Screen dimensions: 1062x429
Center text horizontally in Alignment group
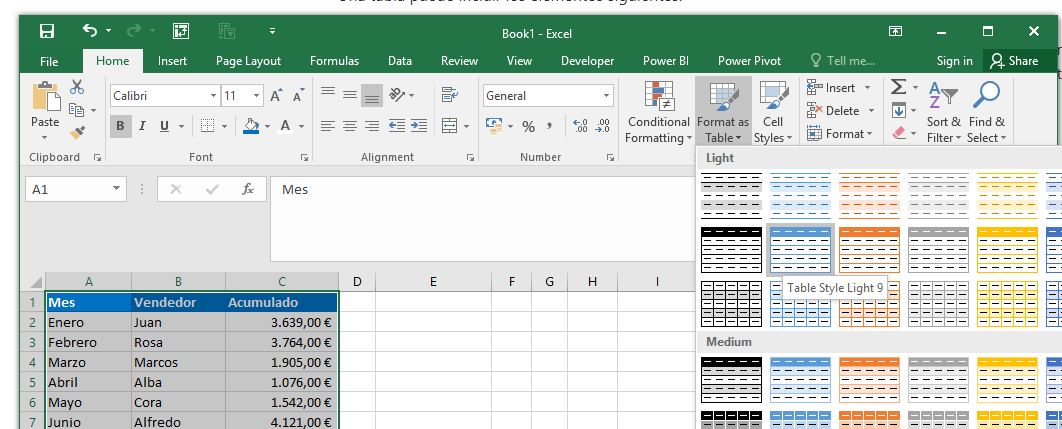(x=349, y=126)
